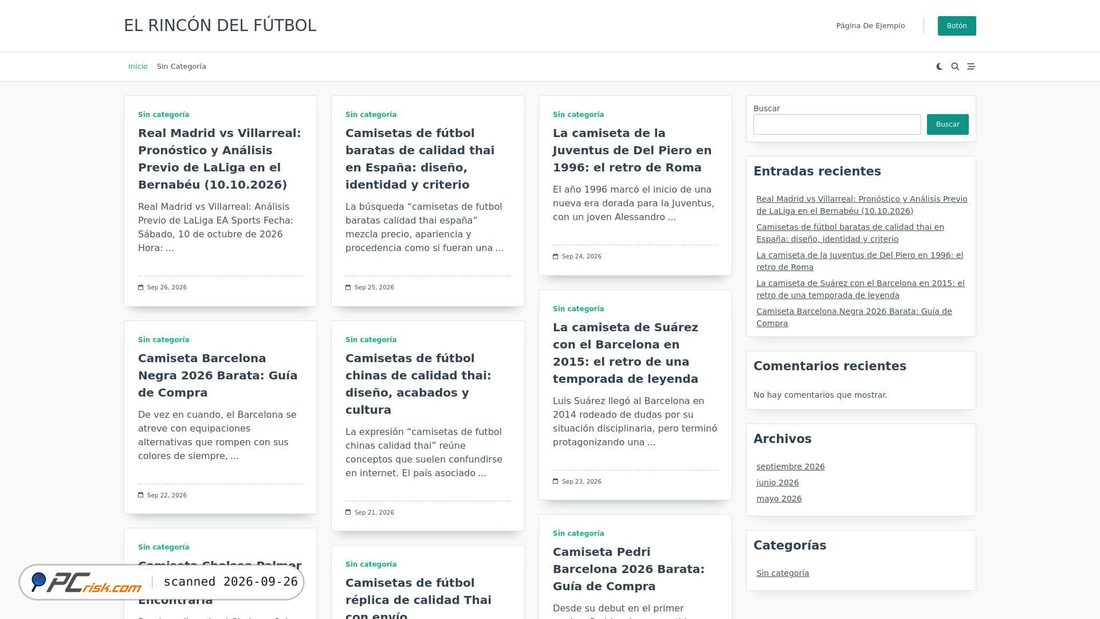Open the Real Madrid vs Villarreal article title
The image size is (1100, 619).
(220, 159)
